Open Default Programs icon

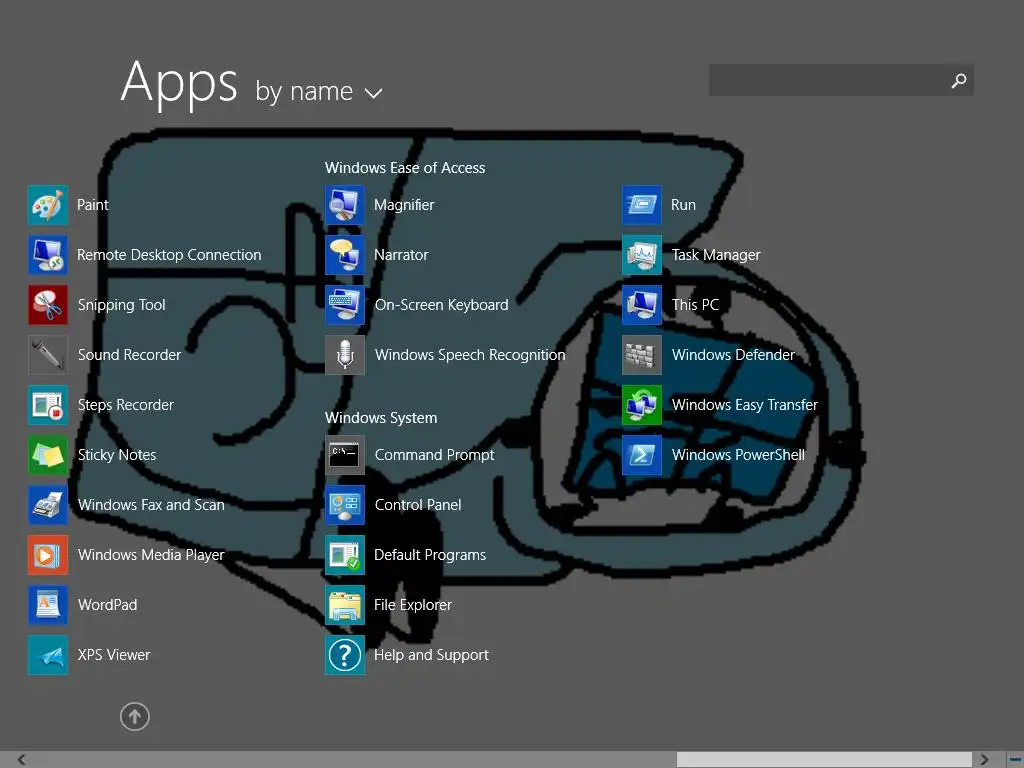coord(345,554)
